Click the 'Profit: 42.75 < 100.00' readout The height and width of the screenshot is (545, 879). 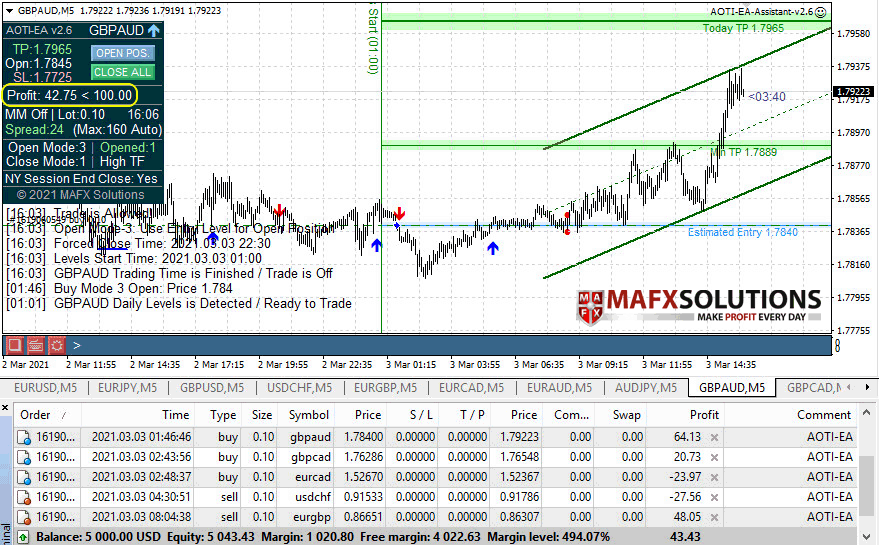pos(70,95)
